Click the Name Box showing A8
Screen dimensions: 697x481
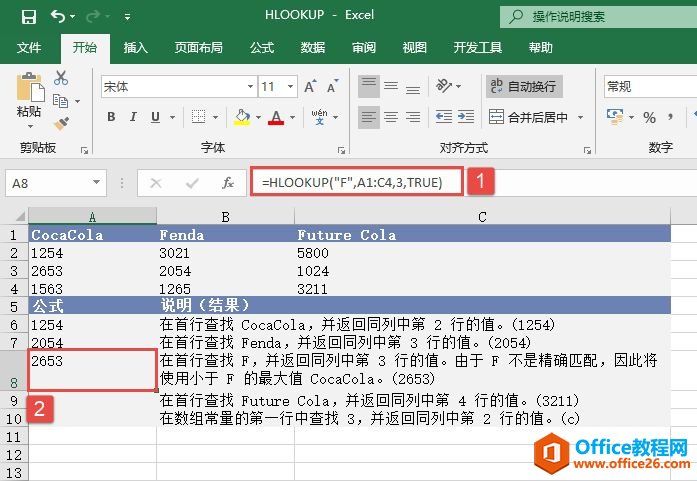[x=56, y=183]
